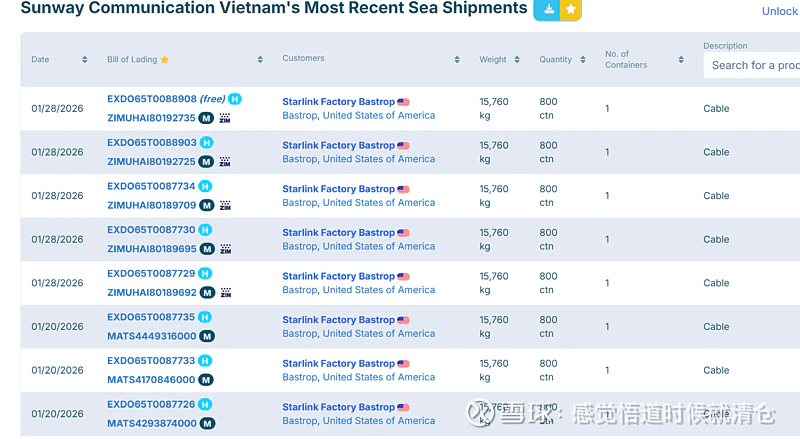Open the MATS4170846000 bill of lading link

(x=151, y=380)
